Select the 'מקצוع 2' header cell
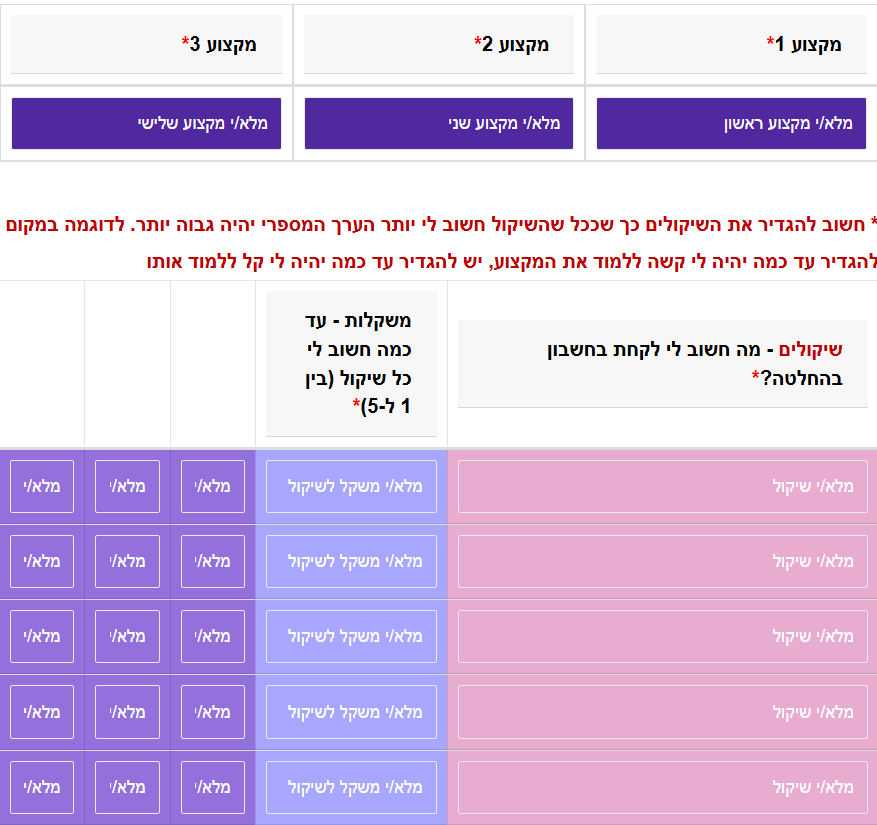Viewport: 877px width, 825px height. tap(438, 44)
